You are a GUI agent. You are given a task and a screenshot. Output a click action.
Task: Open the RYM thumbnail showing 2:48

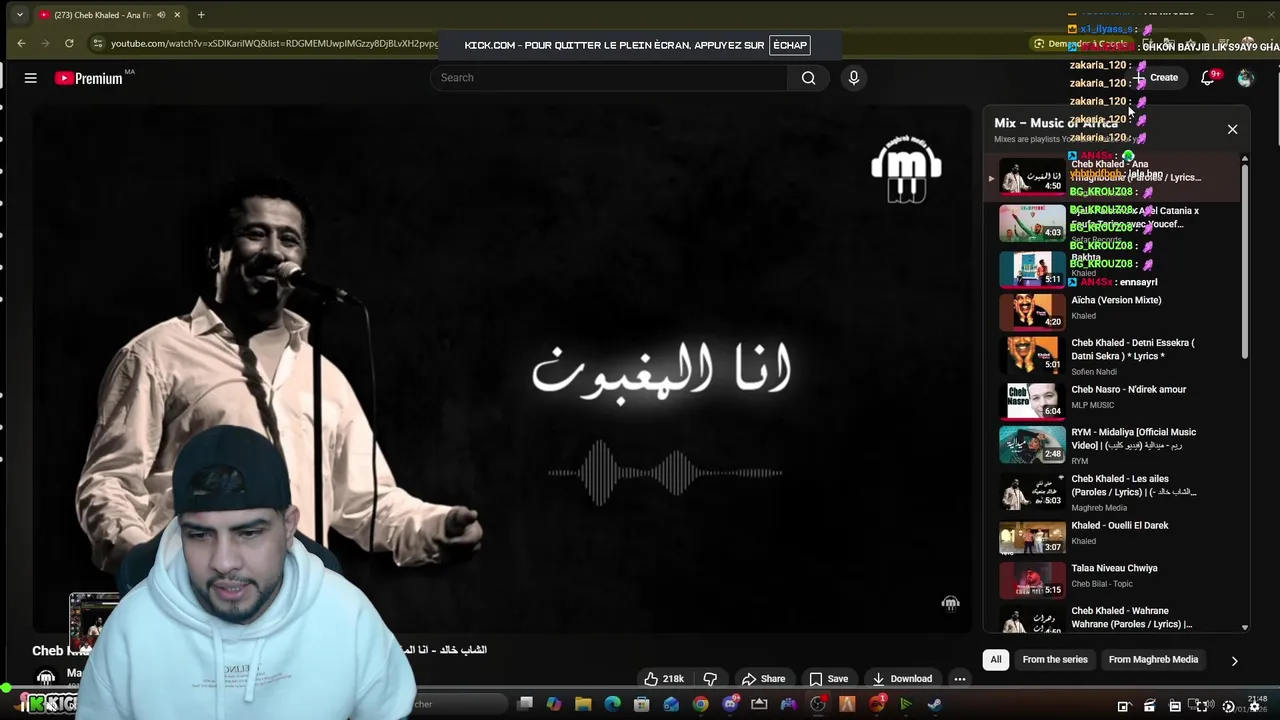point(1032,444)
